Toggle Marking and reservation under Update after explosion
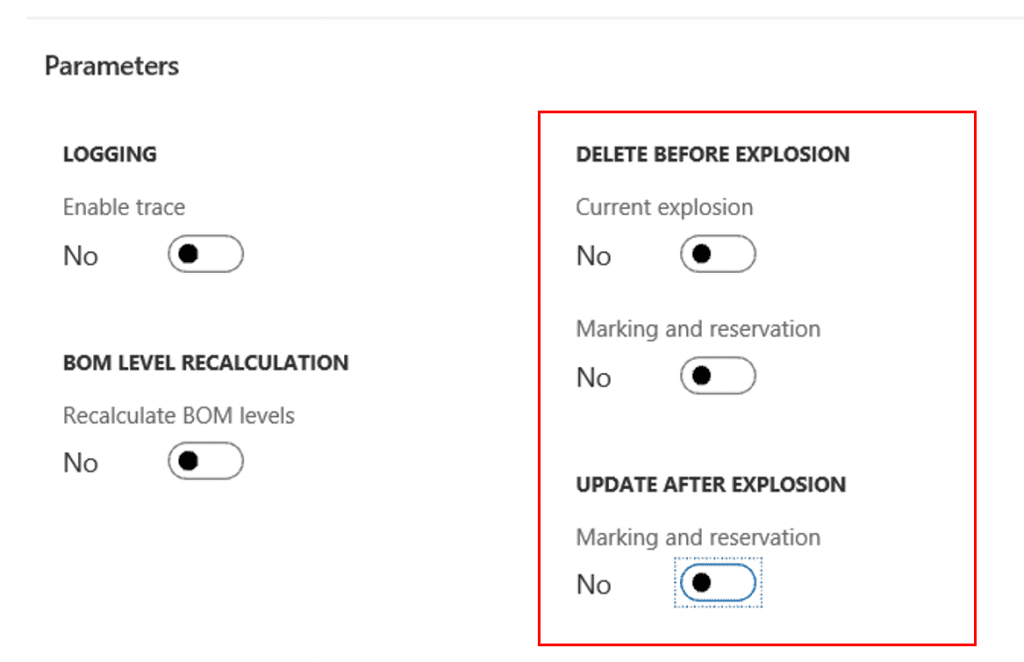Screen dimensions: 1024x662 click(x=718, y=583)
